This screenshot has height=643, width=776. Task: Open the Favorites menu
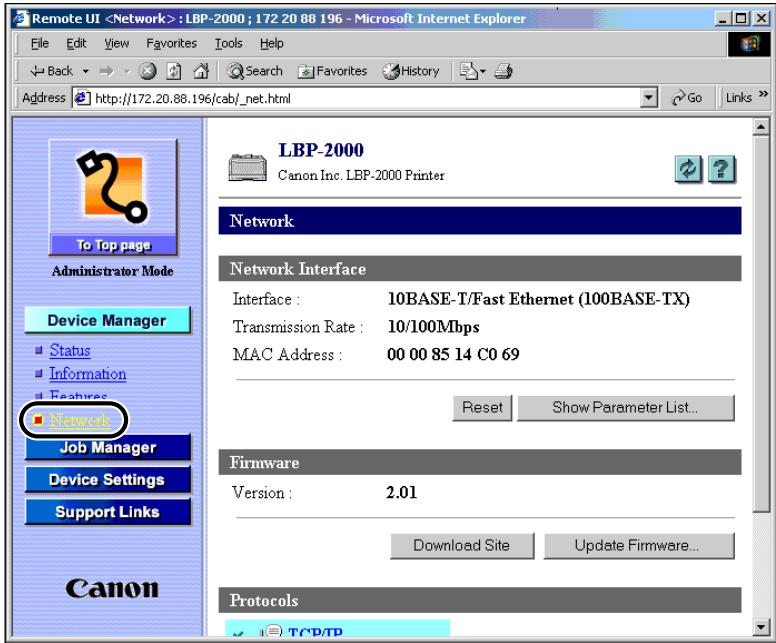(x=171, y=44)
